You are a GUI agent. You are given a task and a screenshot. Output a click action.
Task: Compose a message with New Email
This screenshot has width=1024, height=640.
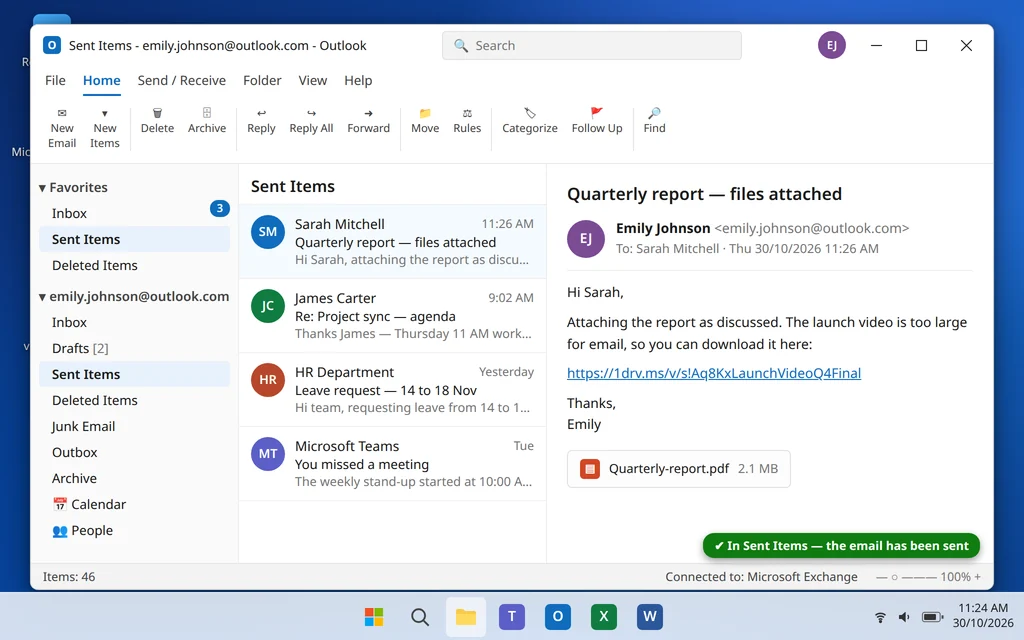click(x=62, y=128)
